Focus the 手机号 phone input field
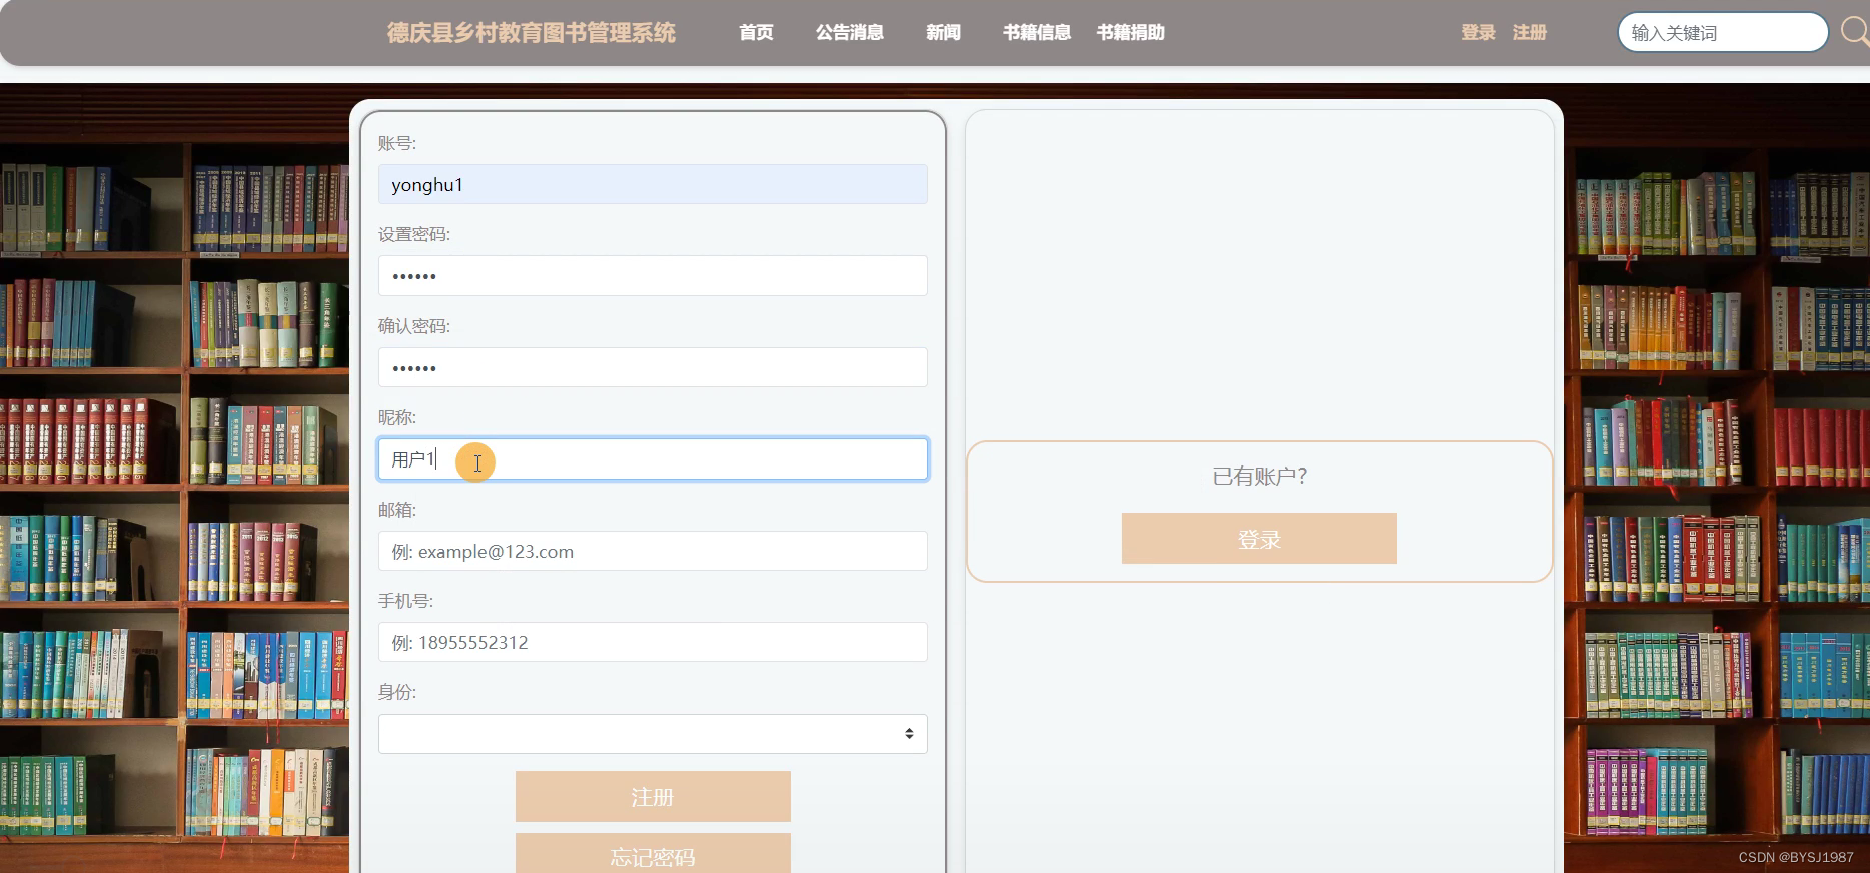This screenshot has height=873, width=1870. pyautogui.click(x=653, y=642)
